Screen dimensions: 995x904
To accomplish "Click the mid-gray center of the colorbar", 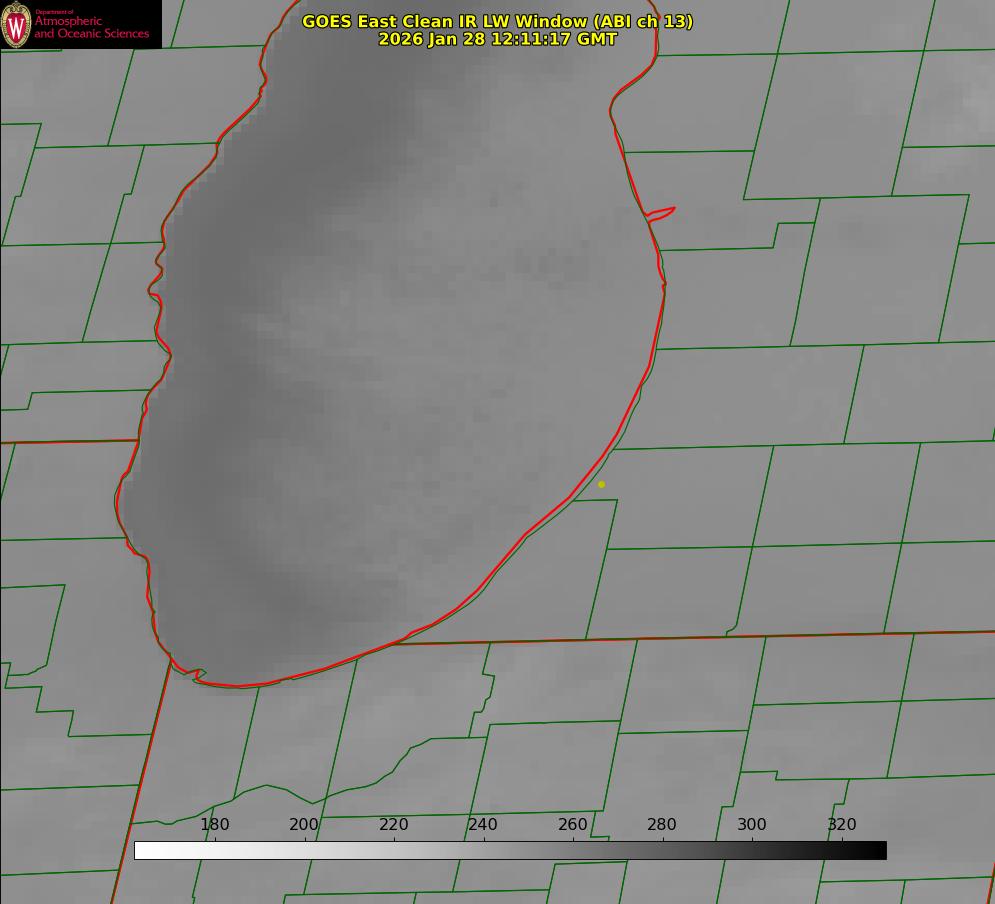I will pyautogui.click(x=510, y=850).
